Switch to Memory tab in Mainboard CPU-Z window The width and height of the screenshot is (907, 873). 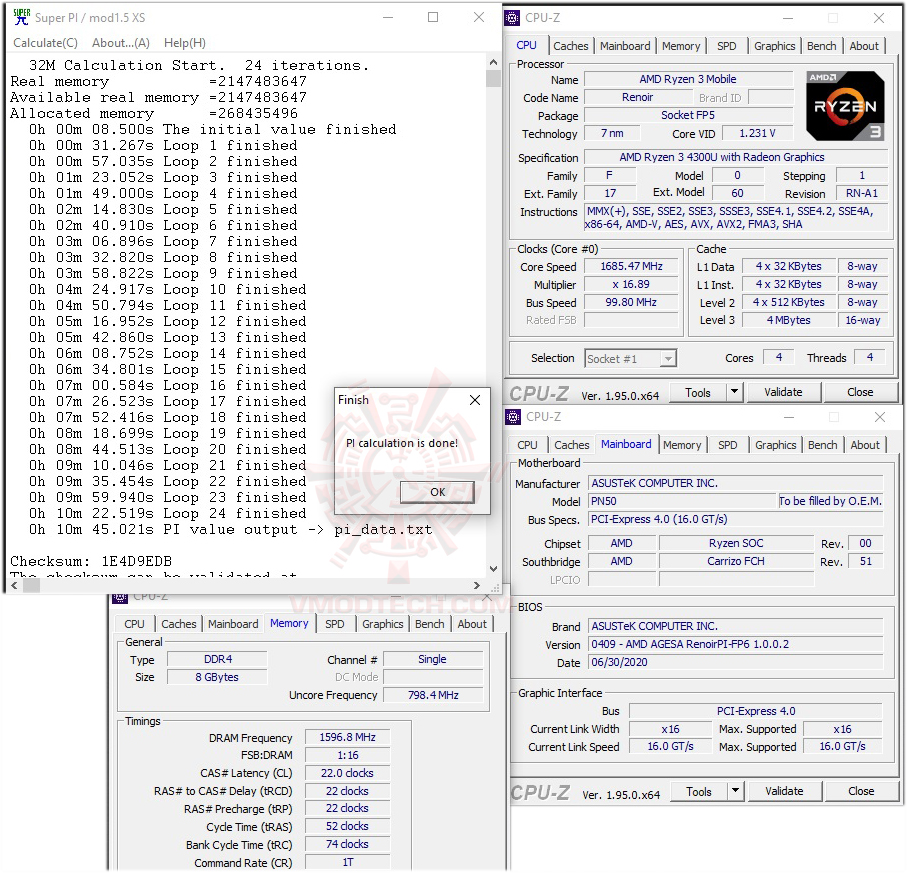coord(682,445)
